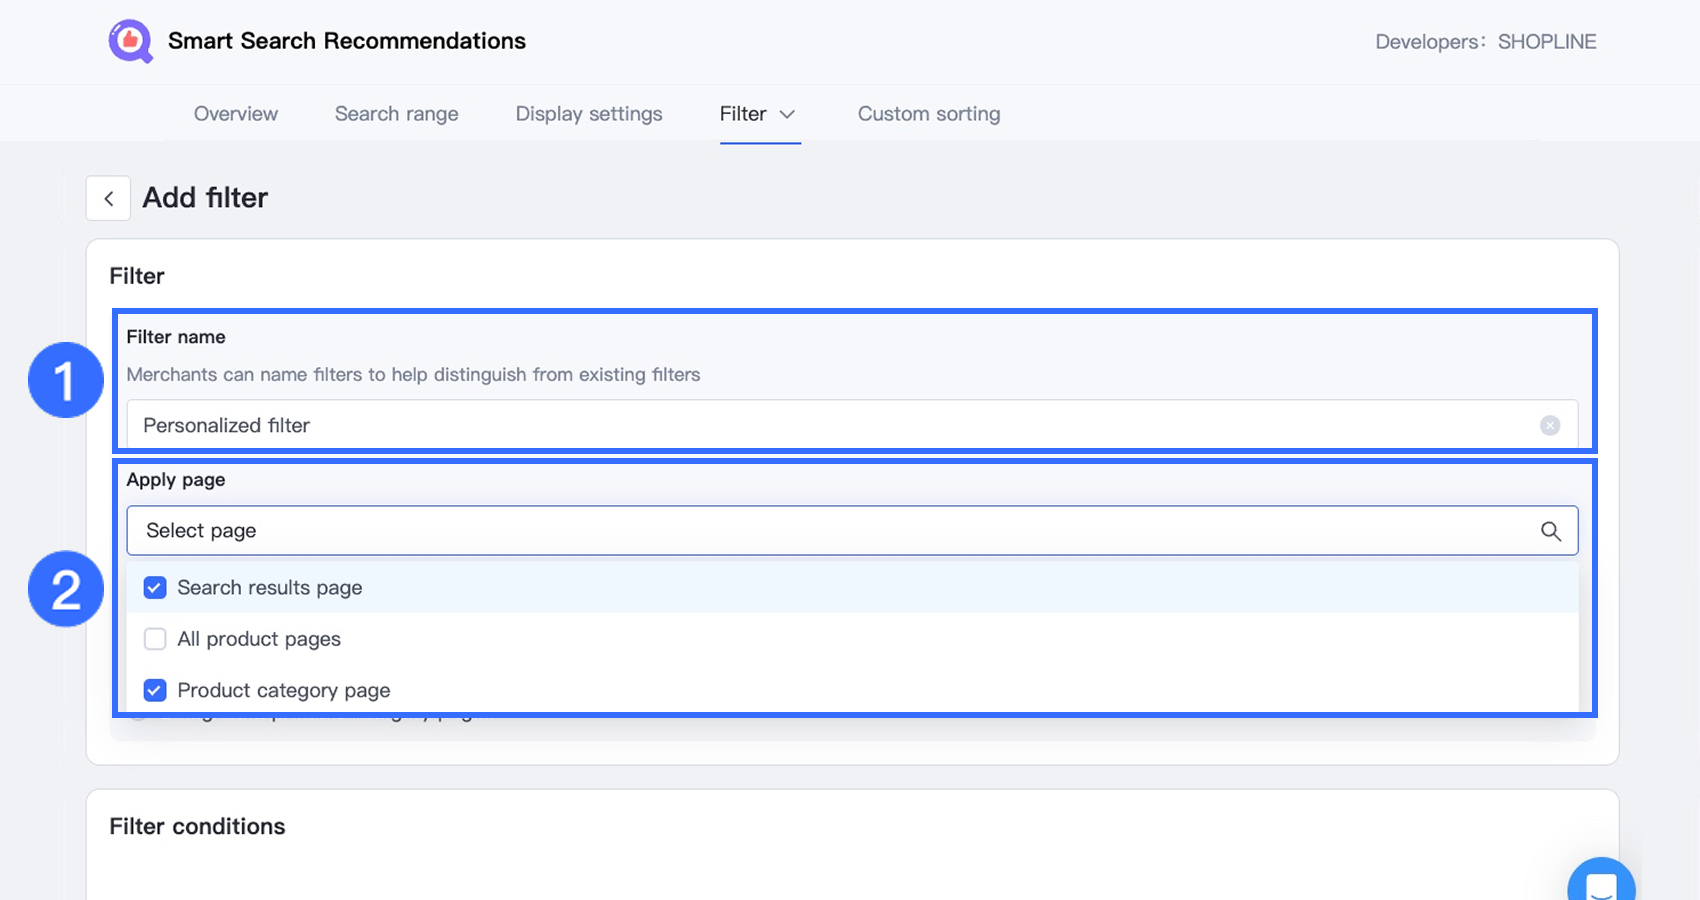Click the blue number 1 annotation circle
This screenshot has width=1700, height=900.
[66, 380]
